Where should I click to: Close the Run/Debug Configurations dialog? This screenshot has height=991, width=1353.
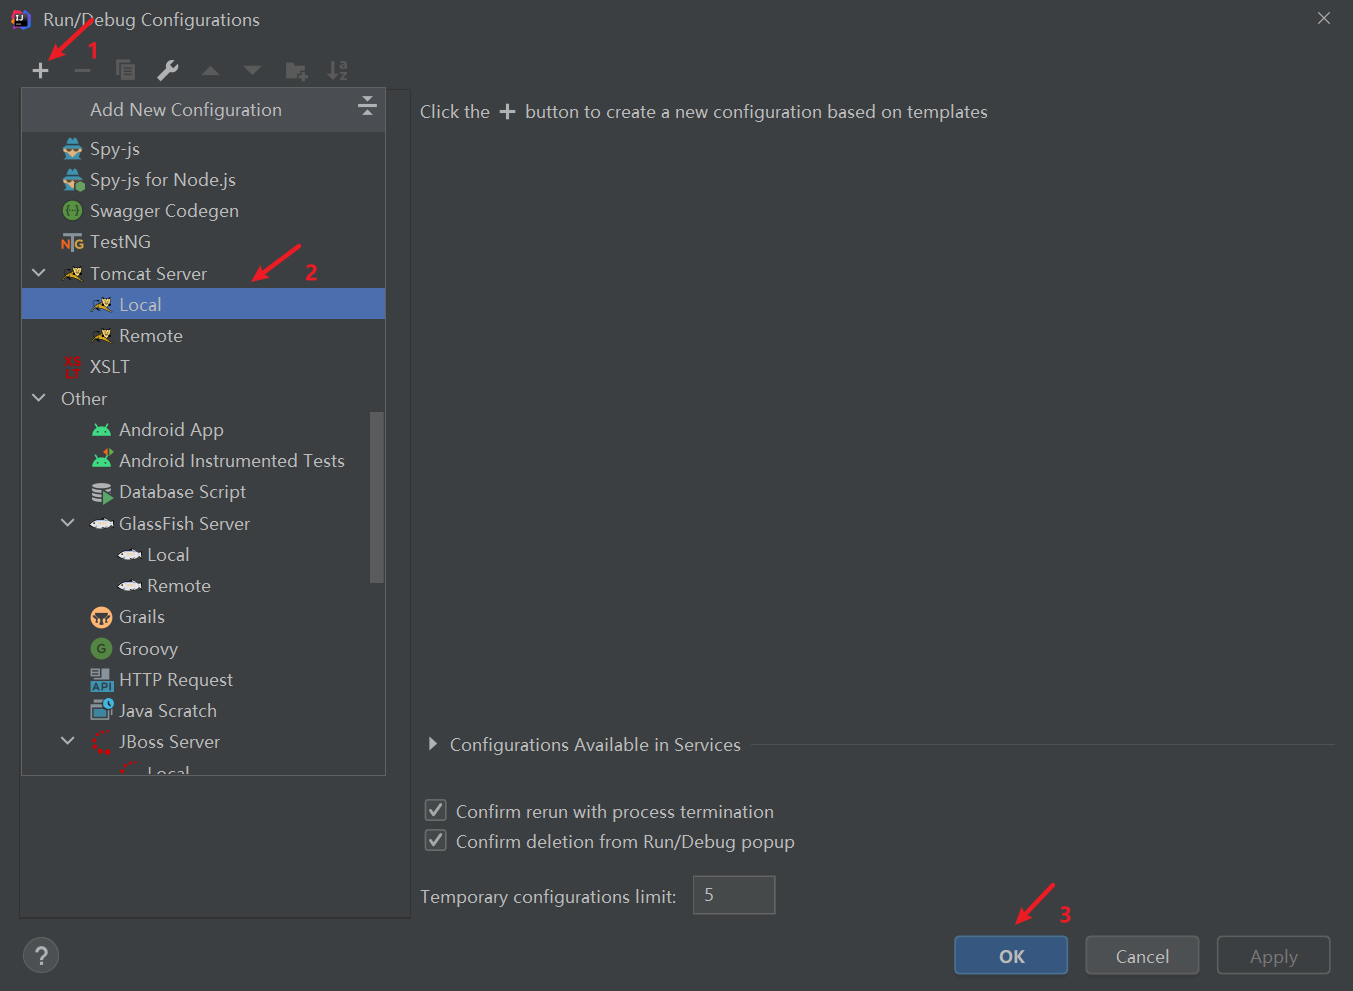pos(1324,18)
